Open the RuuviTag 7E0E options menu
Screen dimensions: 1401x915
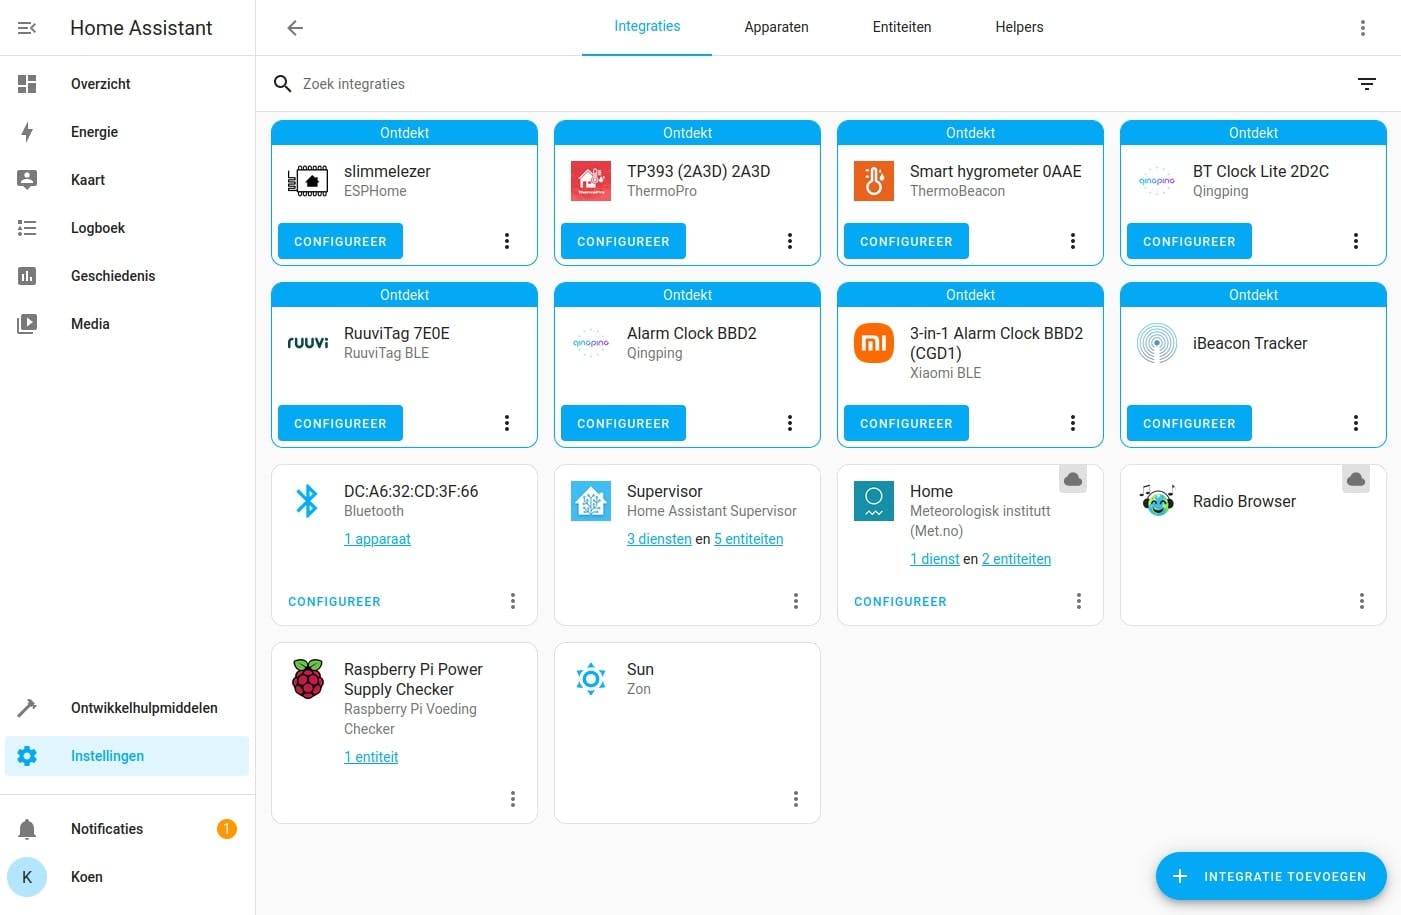point(507,423)
